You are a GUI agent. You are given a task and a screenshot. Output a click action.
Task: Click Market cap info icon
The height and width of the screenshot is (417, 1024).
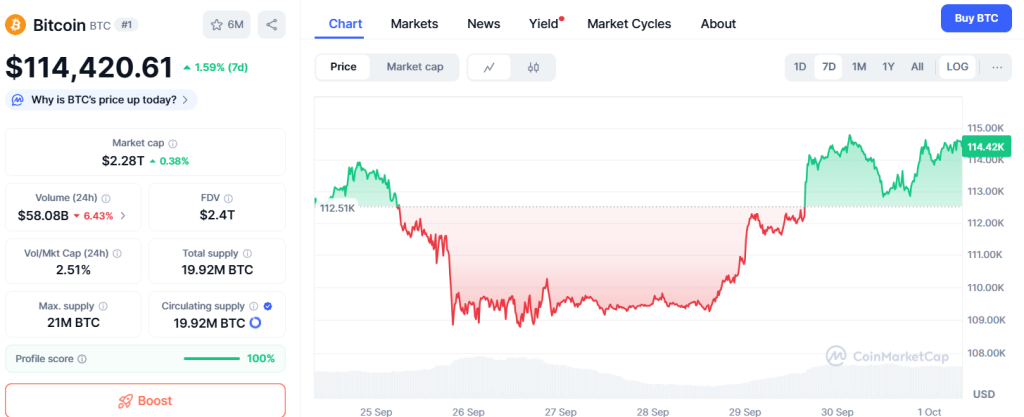point(173,144)
